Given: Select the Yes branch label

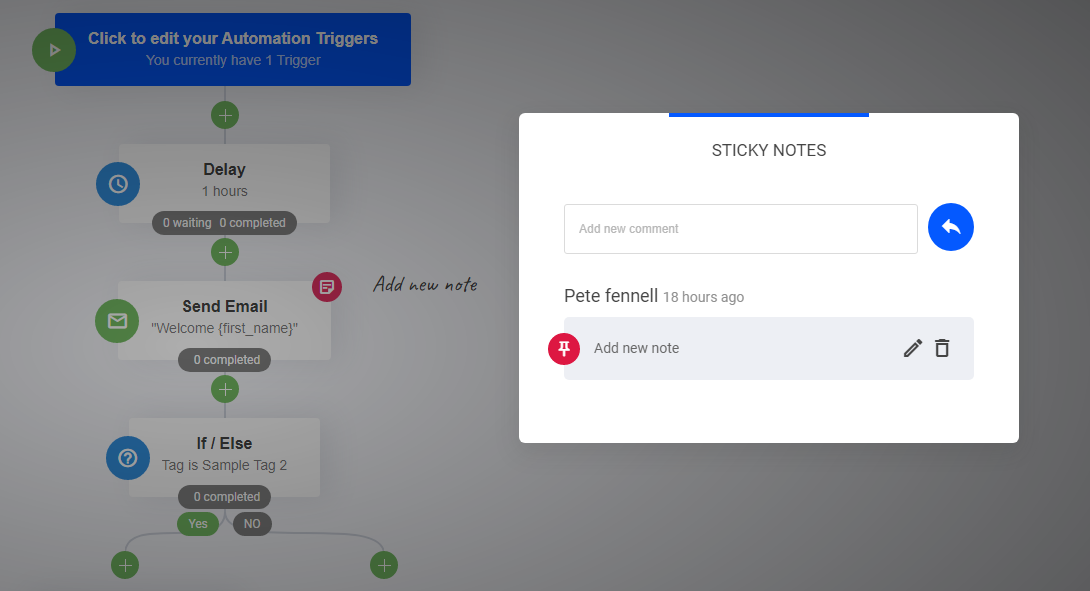Looking at the screenshot, I should click(198, 524).
